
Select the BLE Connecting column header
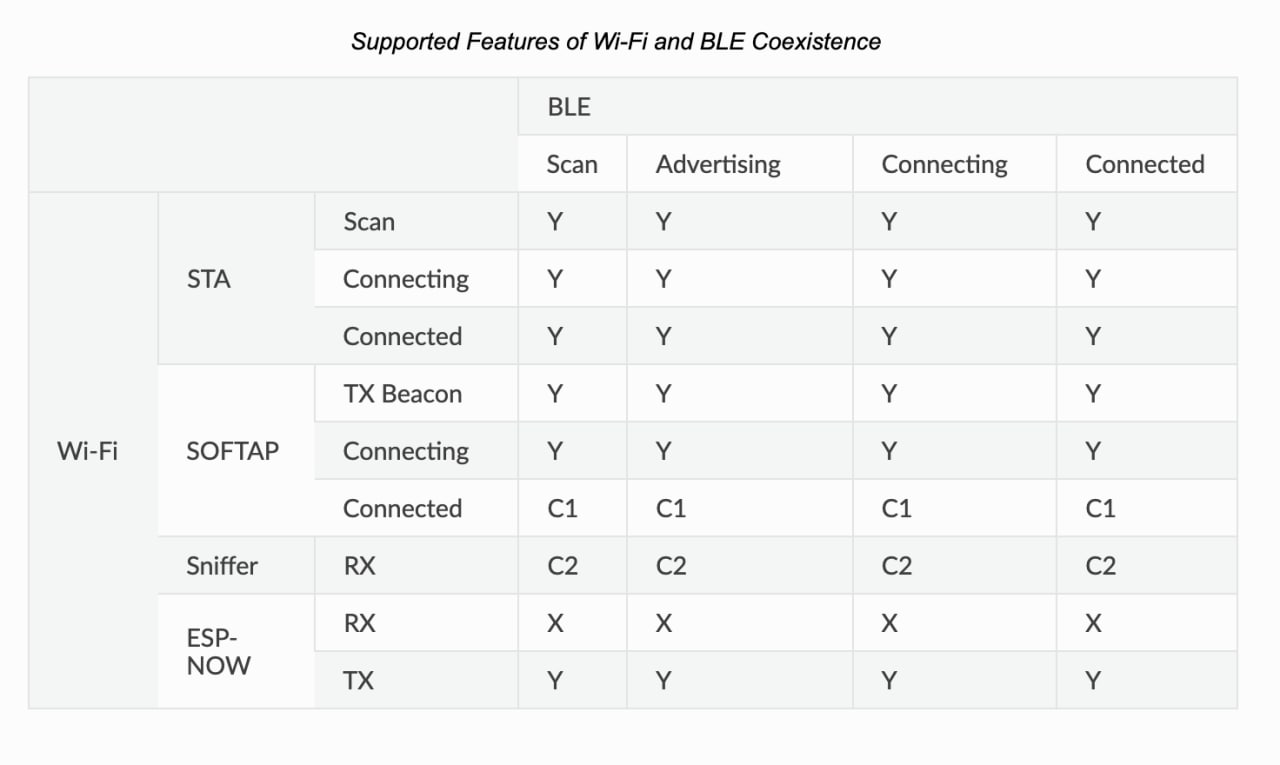coord(944,165)
